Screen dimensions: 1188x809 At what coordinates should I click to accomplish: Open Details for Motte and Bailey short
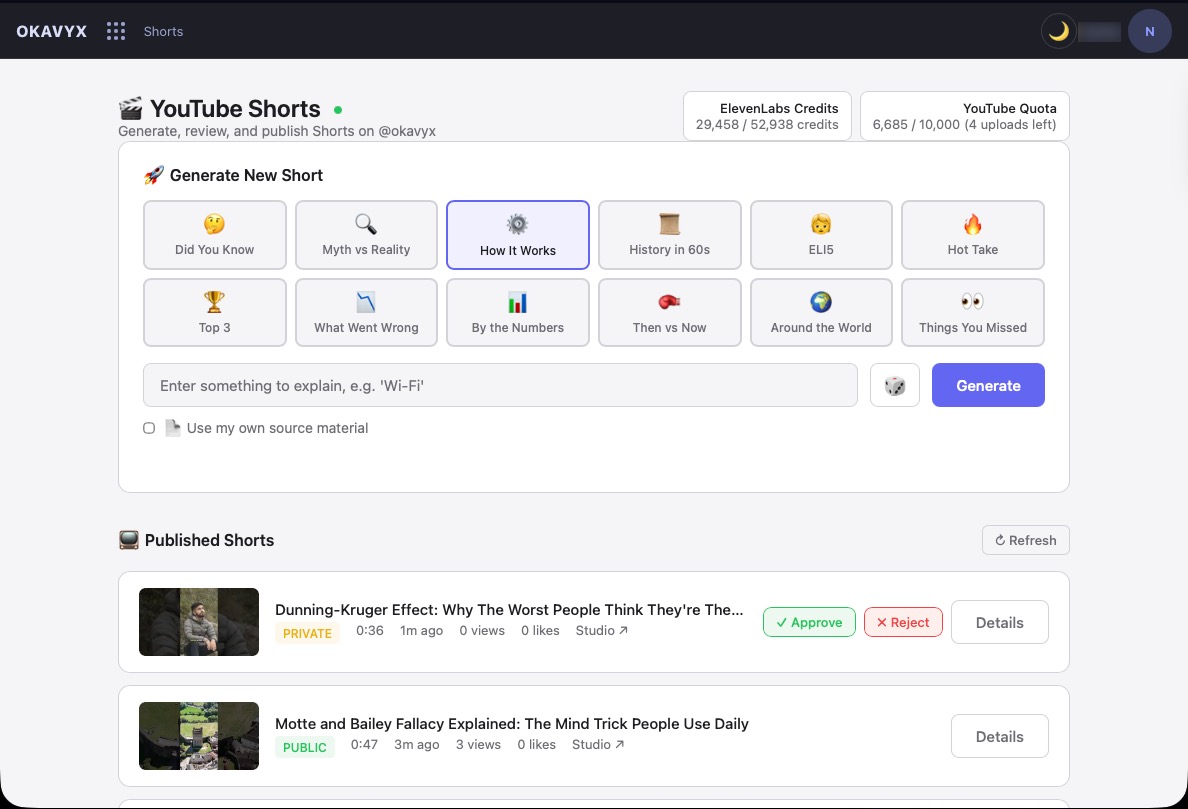pos(999,736)
